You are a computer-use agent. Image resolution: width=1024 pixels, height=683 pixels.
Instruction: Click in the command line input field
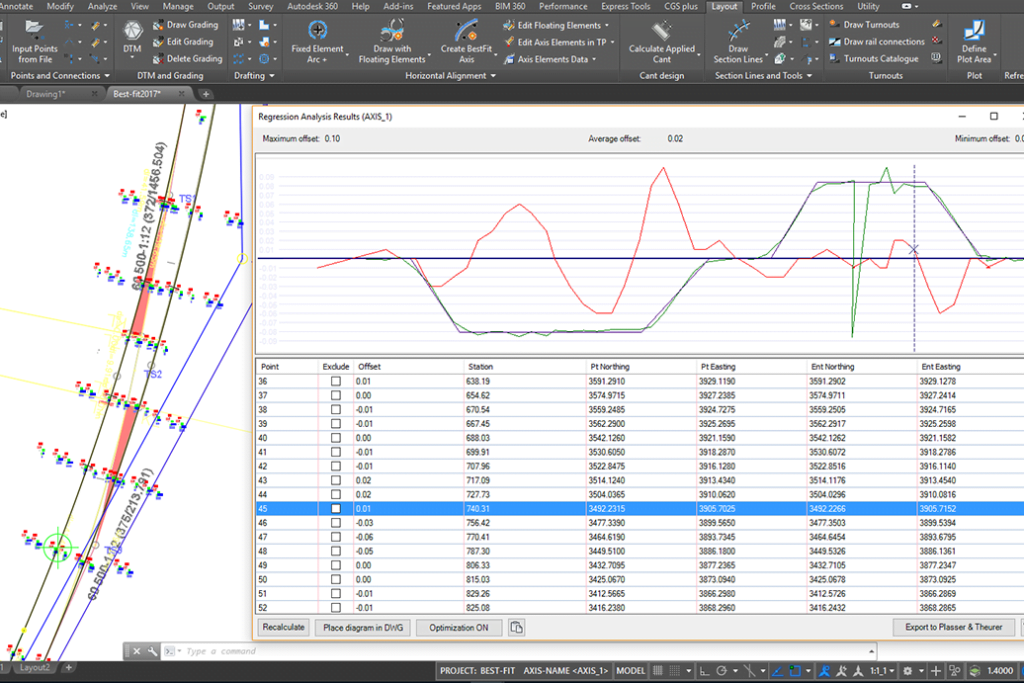coord(300,651)
